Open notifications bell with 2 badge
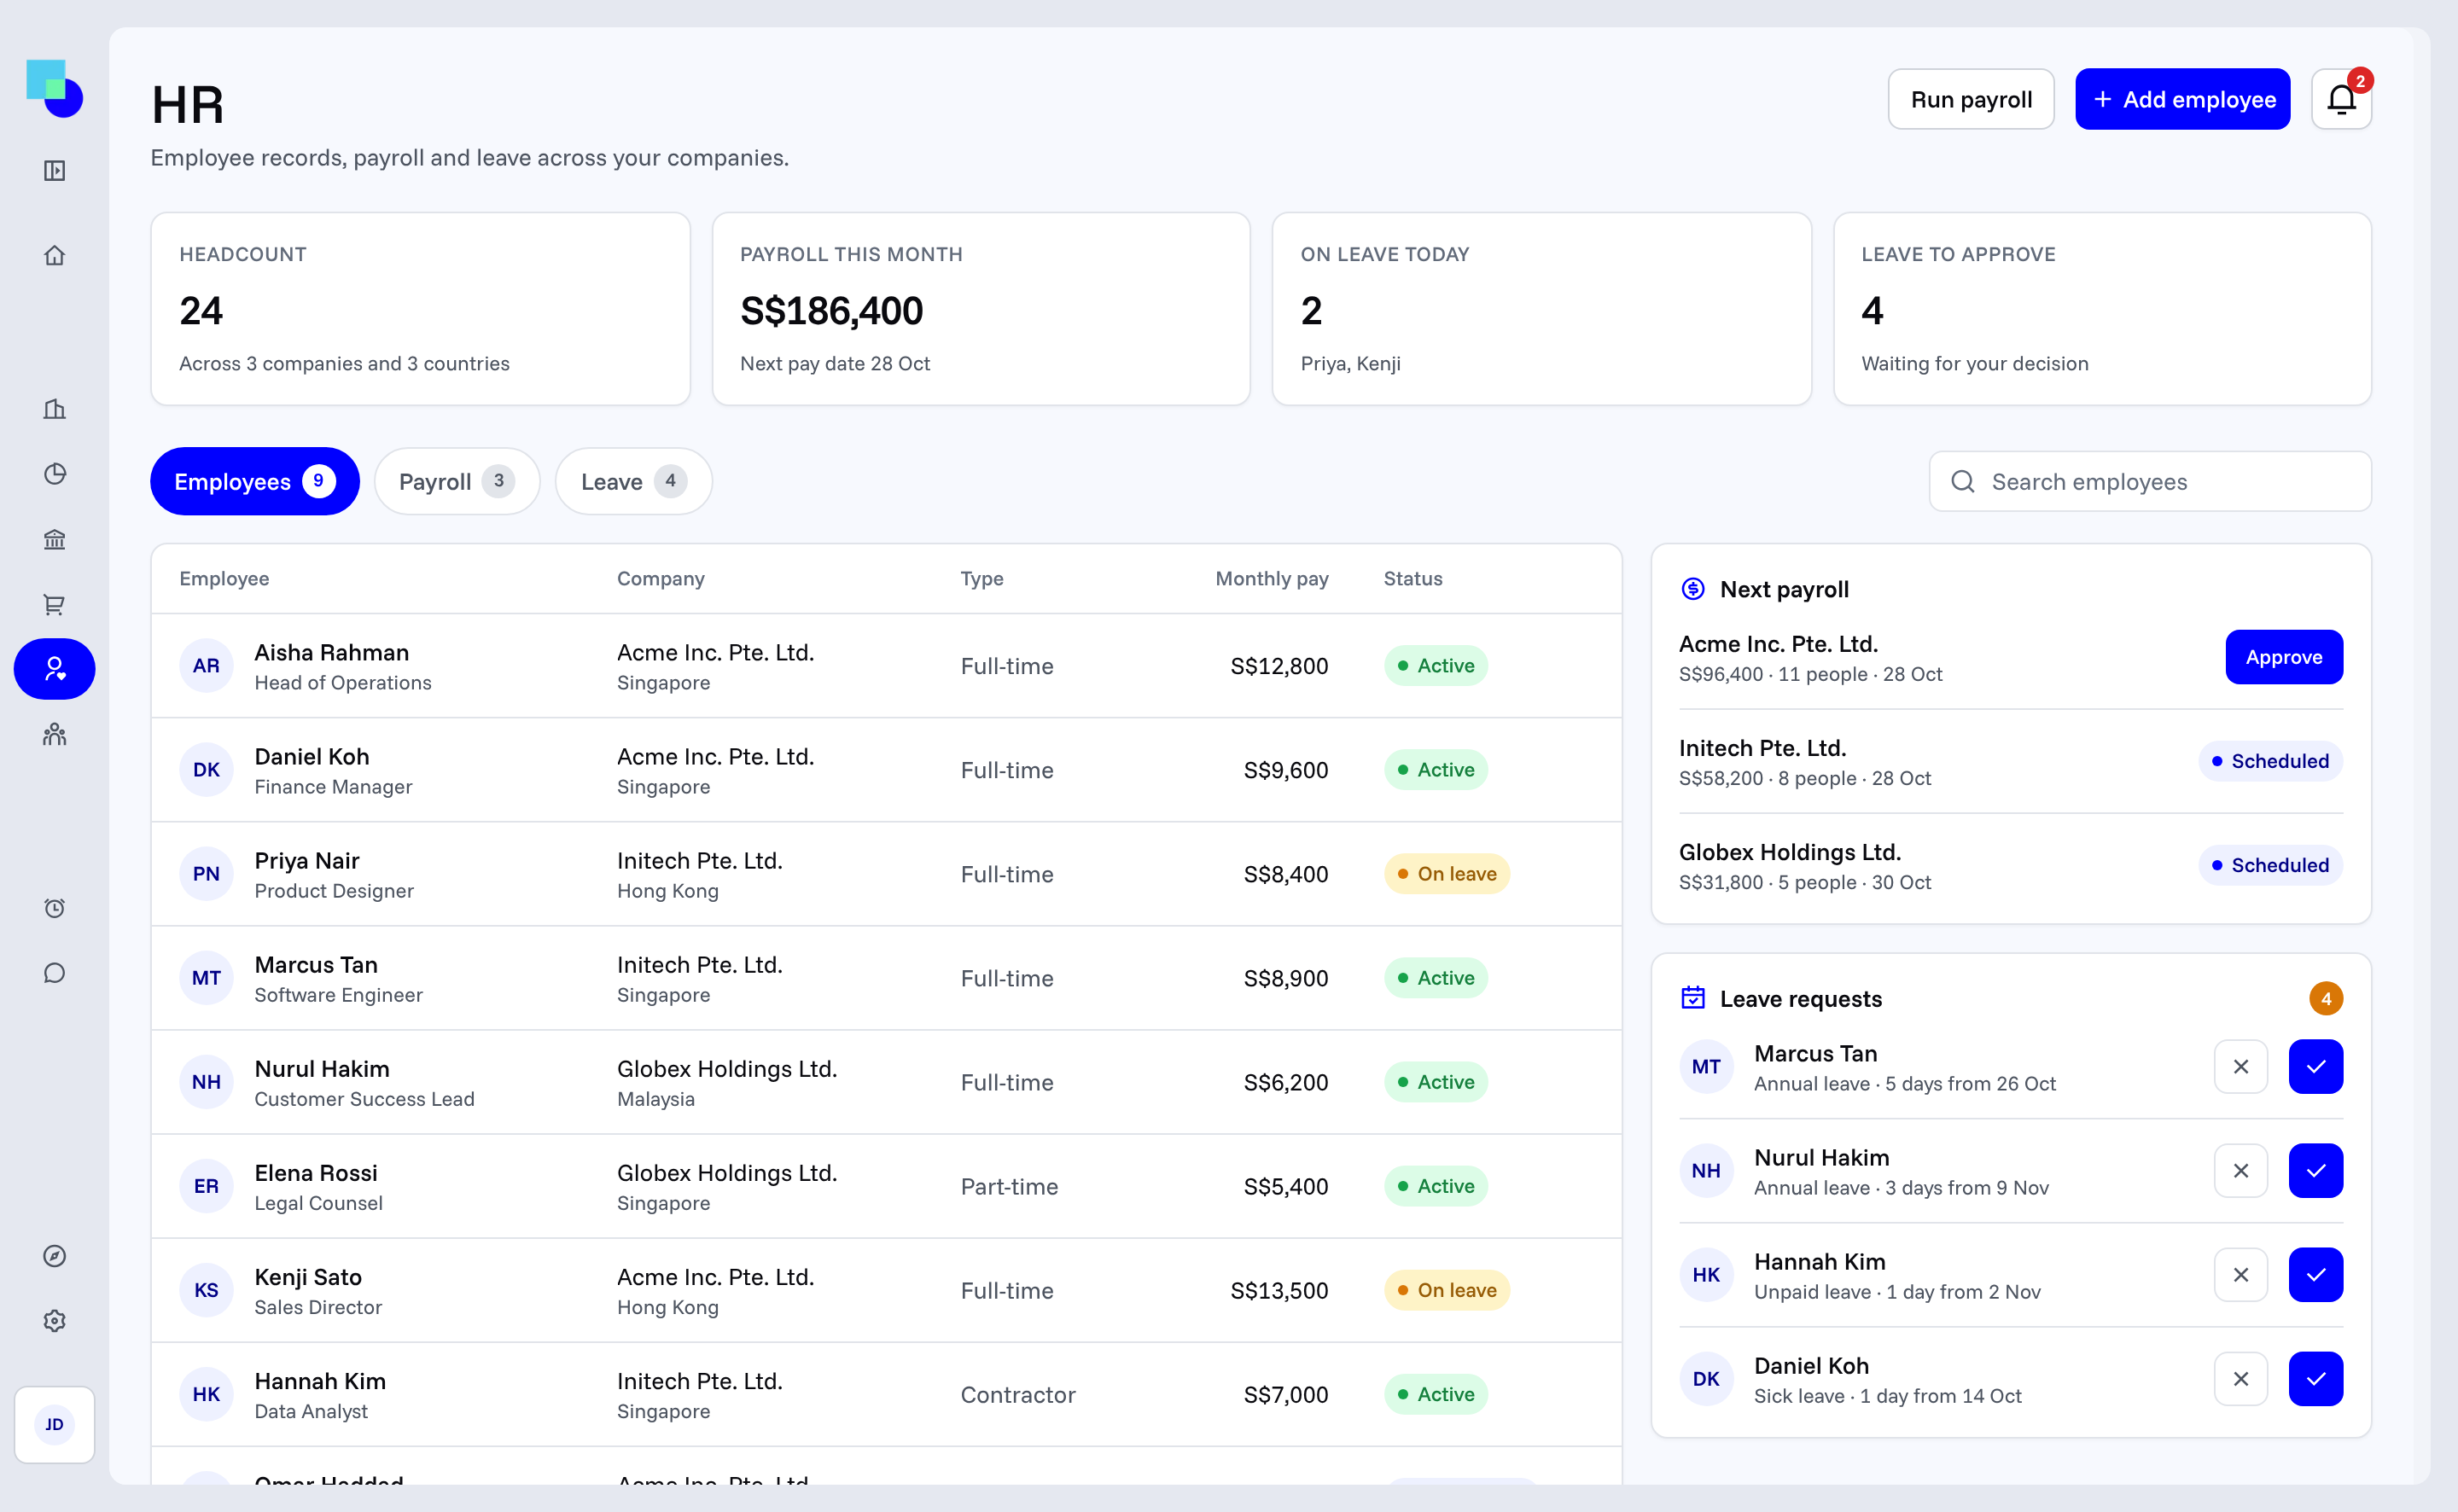This screenshot has width=2458, height=1512. tap(2341, 99)
